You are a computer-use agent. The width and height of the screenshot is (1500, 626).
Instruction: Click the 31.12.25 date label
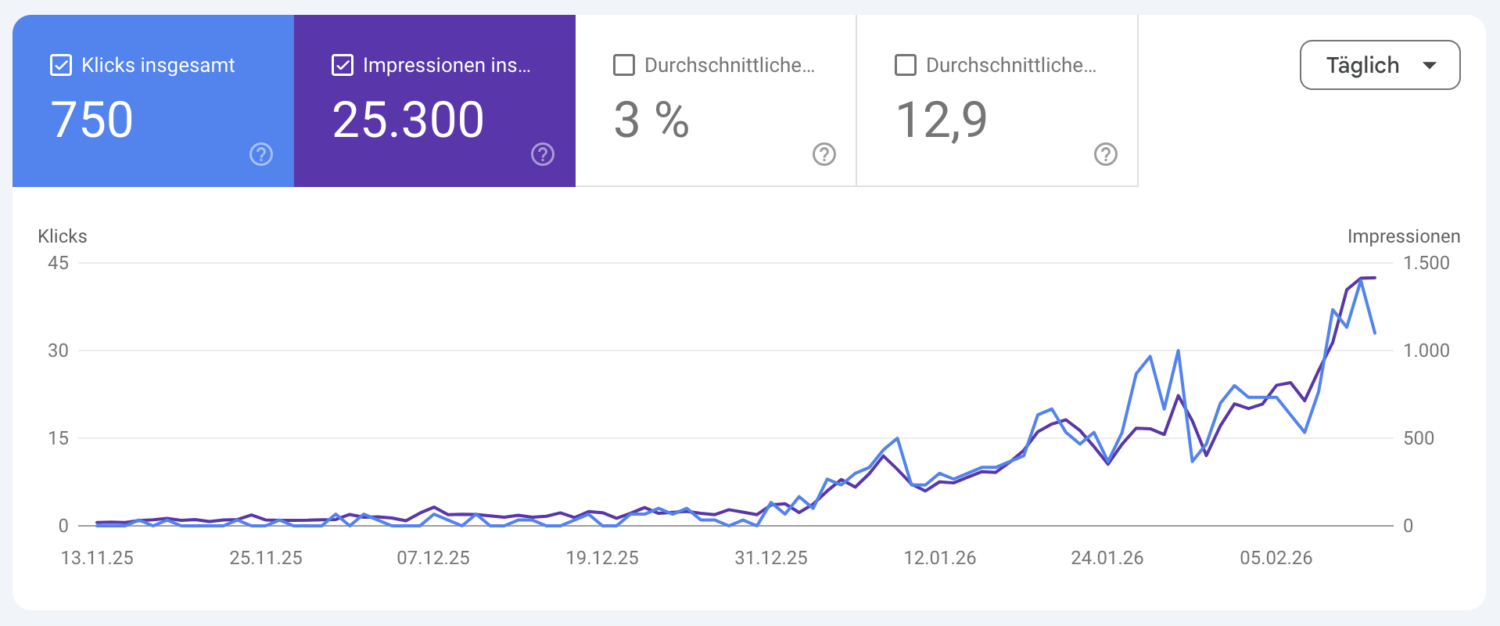tap(770, 557)
